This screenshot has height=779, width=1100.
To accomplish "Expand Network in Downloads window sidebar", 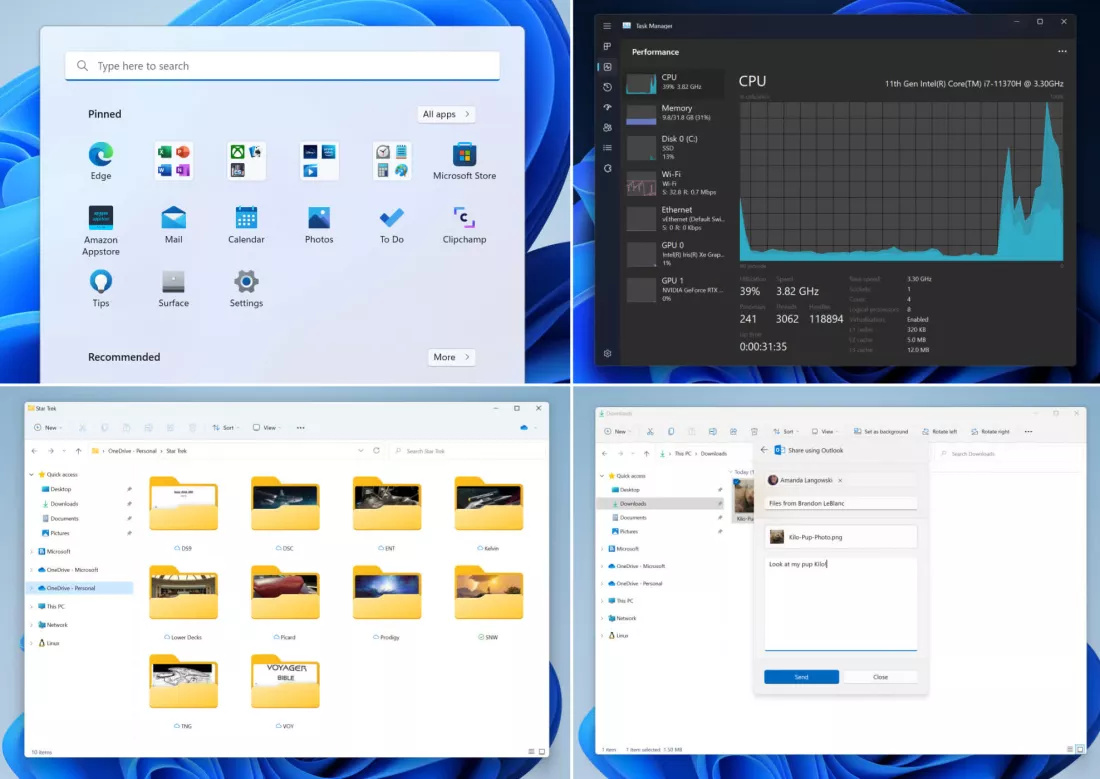I will (x=602, y=618).
